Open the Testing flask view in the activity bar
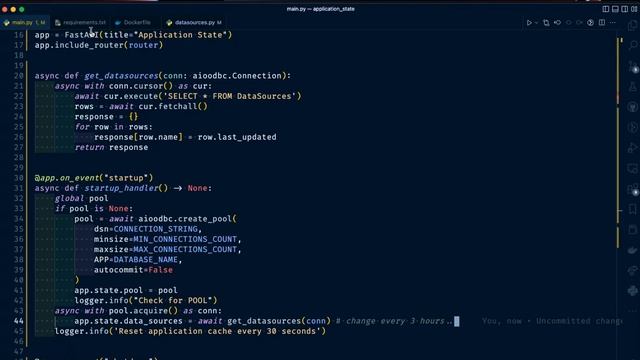 [x=632, y=87]
